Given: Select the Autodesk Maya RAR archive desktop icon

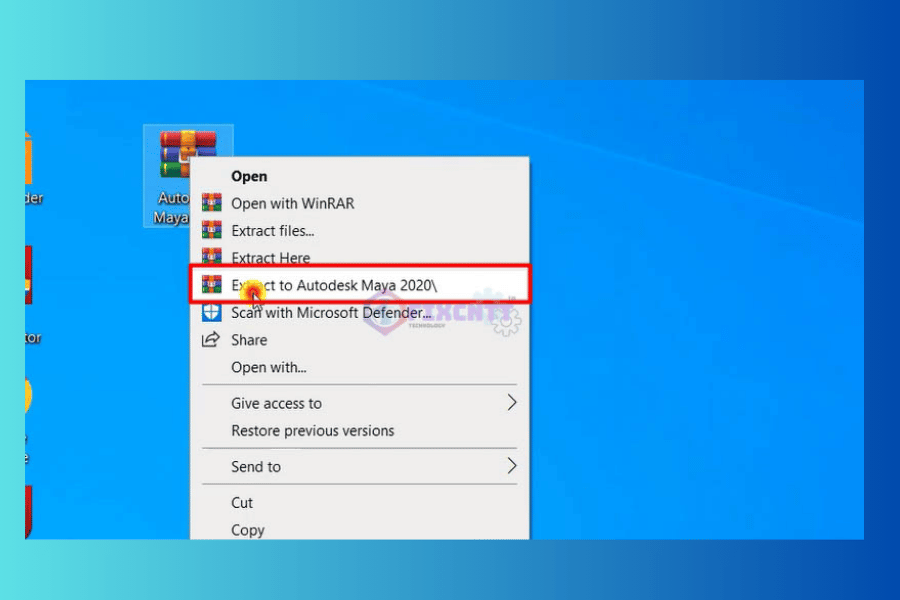Looking at the screenshot, I should point(188,157).
